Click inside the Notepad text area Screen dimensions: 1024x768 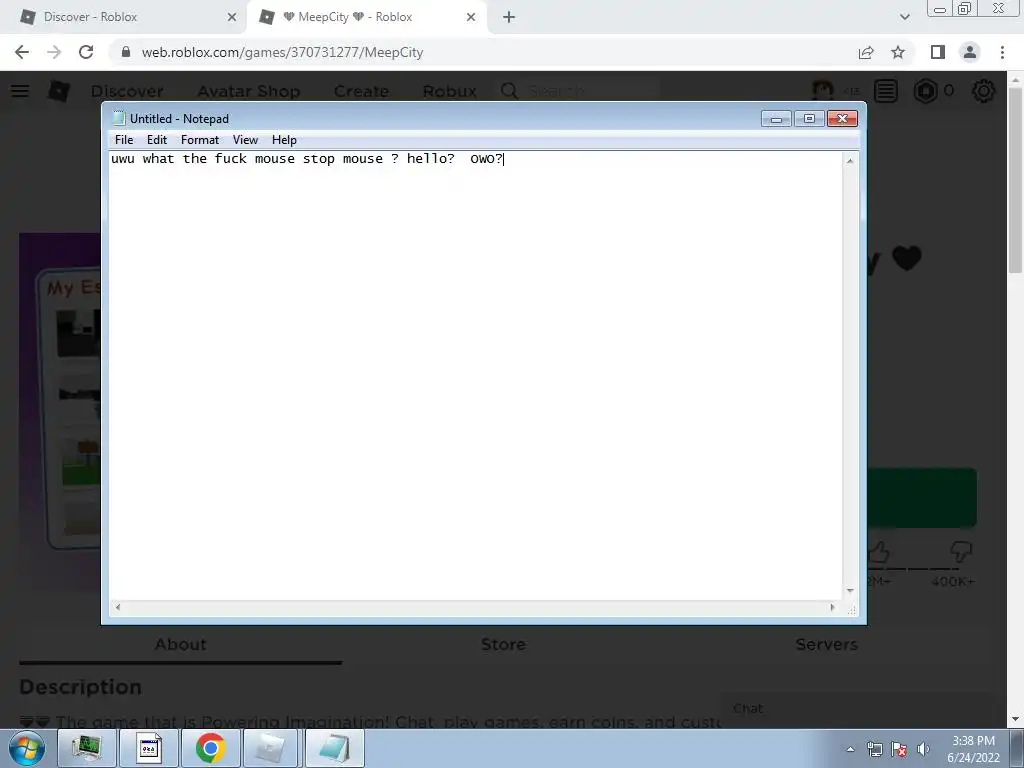(x=475, y=376)
